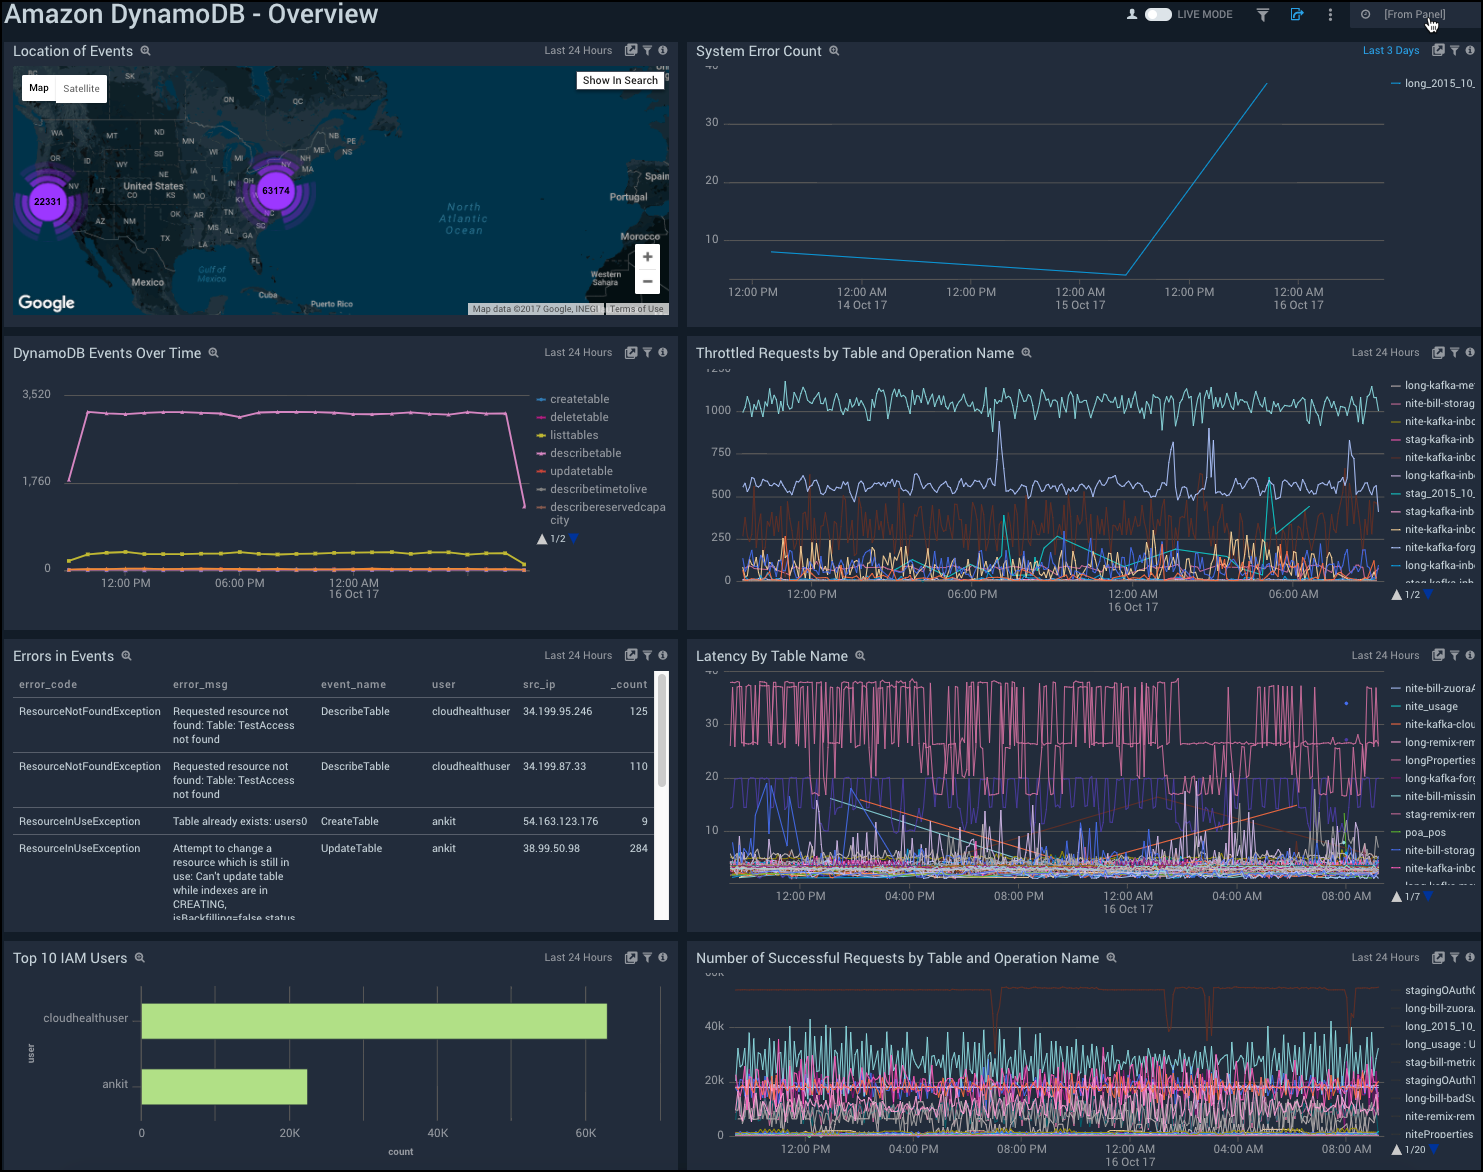This screenshot has width=1483, height=1172.
Task: Zoom in on the map with the plus button
Action: [x=648, y=257]
